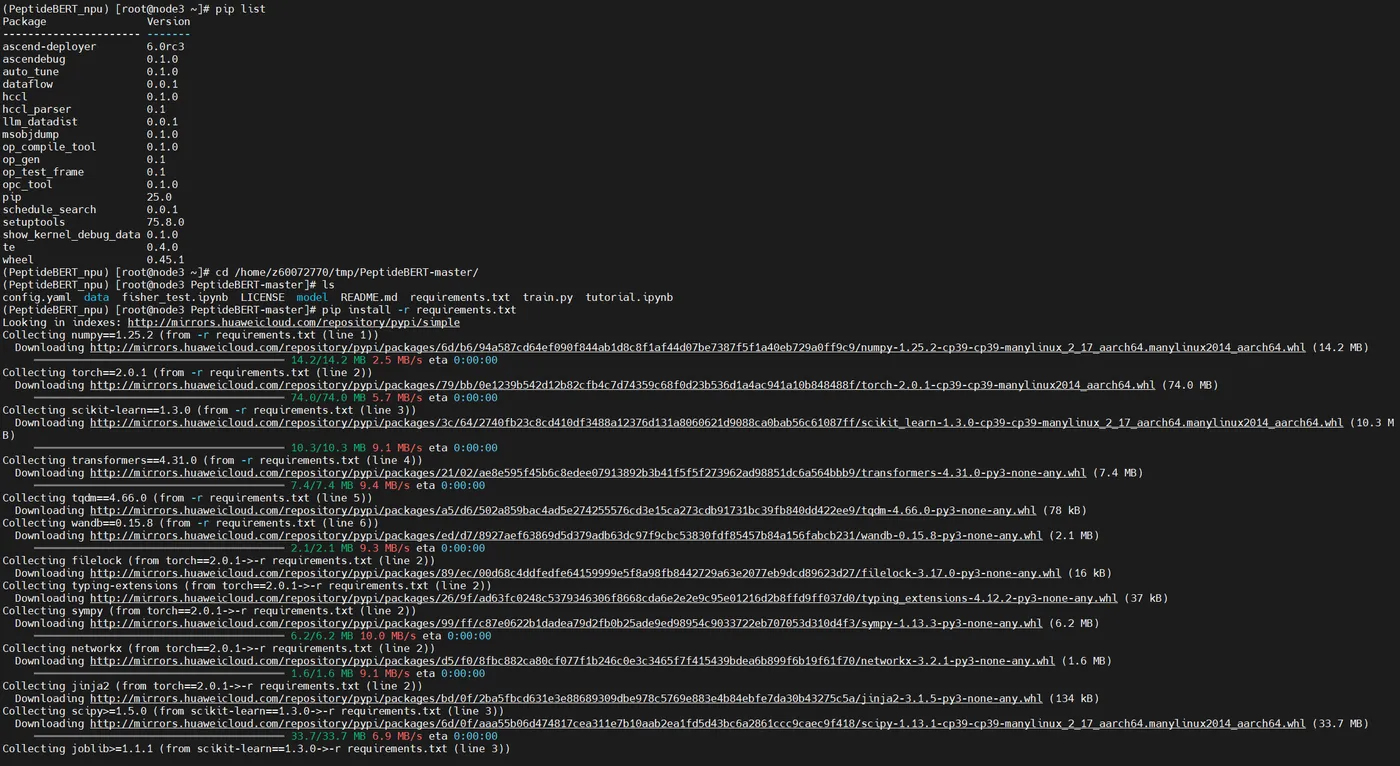Select README.md in the ls output

pyautogui.click(x=369, y=297)
